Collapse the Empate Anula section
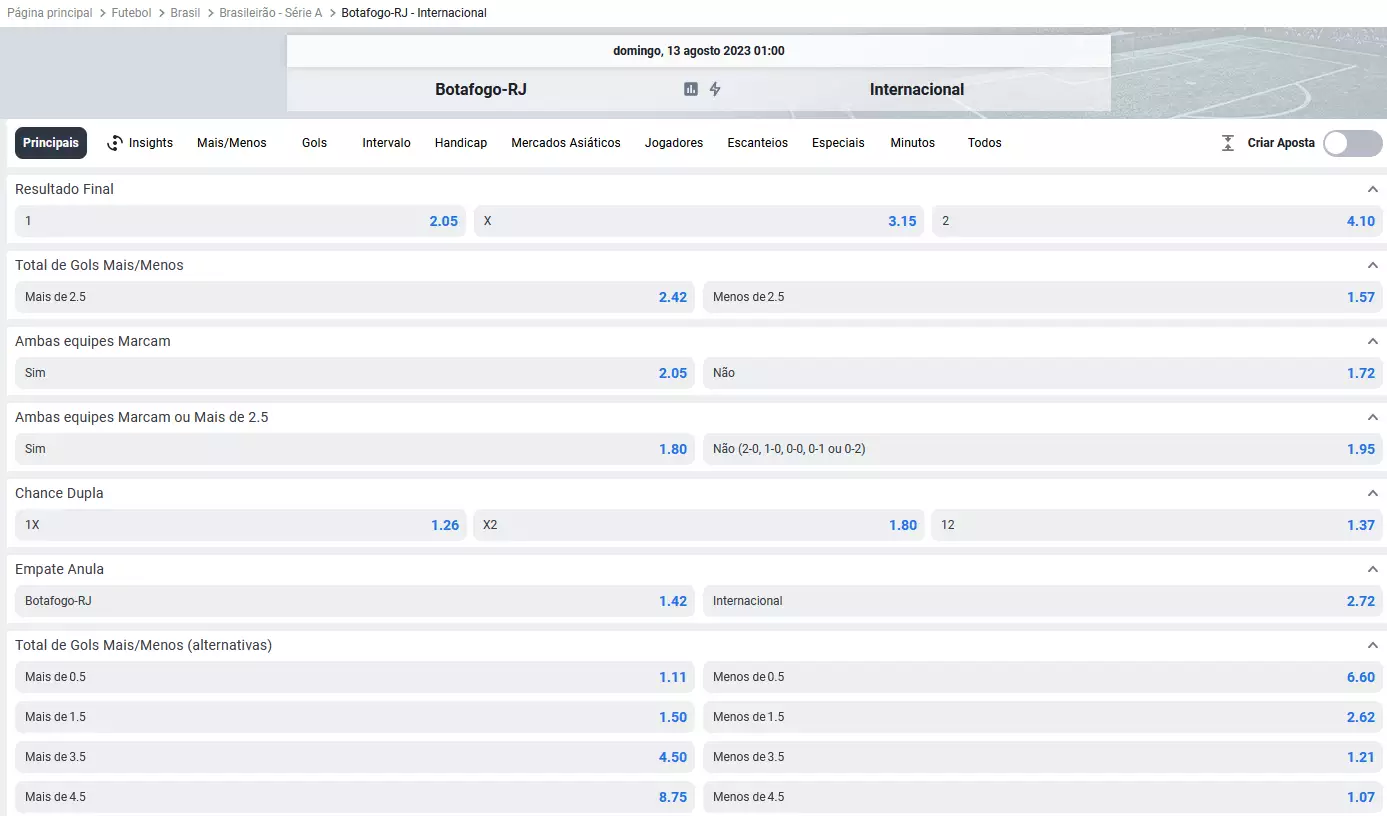The height and width of the screenshot is (816, 1387). tap(1372, 569)
